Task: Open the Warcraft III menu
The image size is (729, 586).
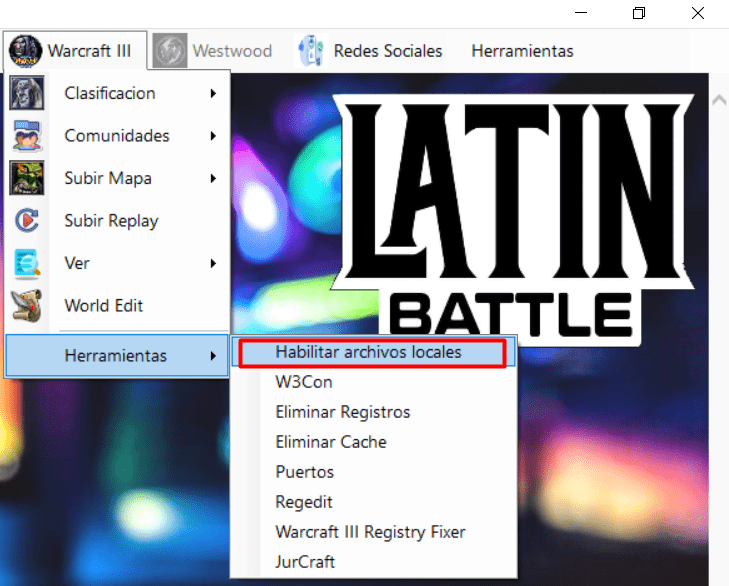Action: coord(75,50)
